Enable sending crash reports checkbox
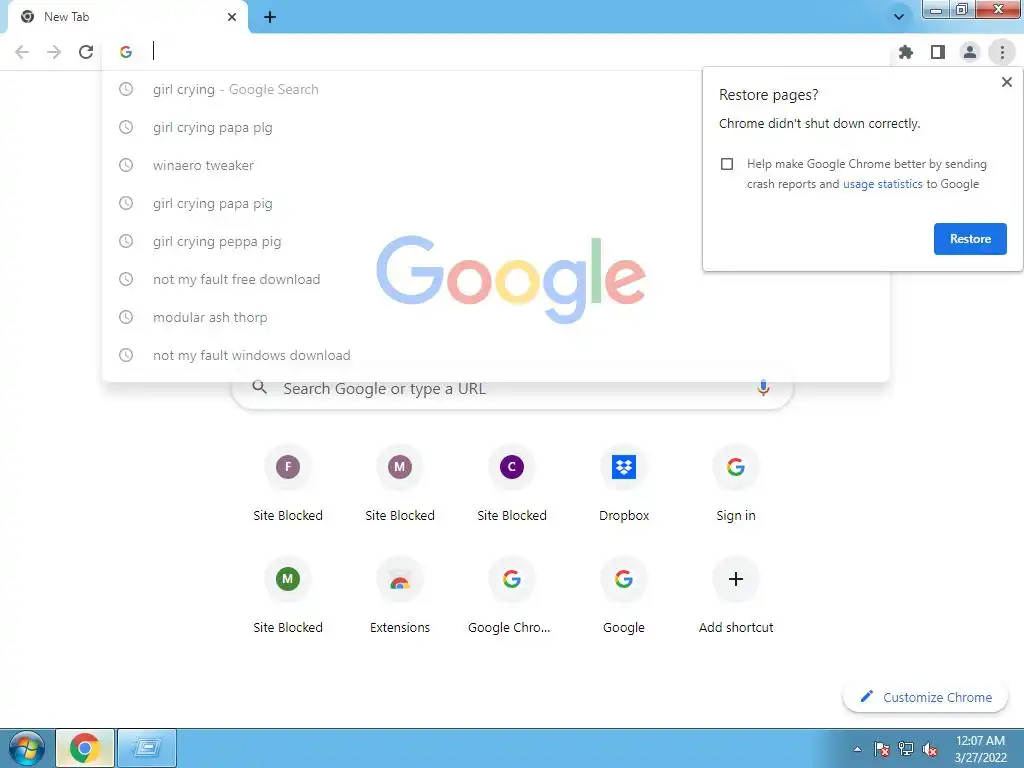Viewport: 1024px width, 768px height. [727, 164]
